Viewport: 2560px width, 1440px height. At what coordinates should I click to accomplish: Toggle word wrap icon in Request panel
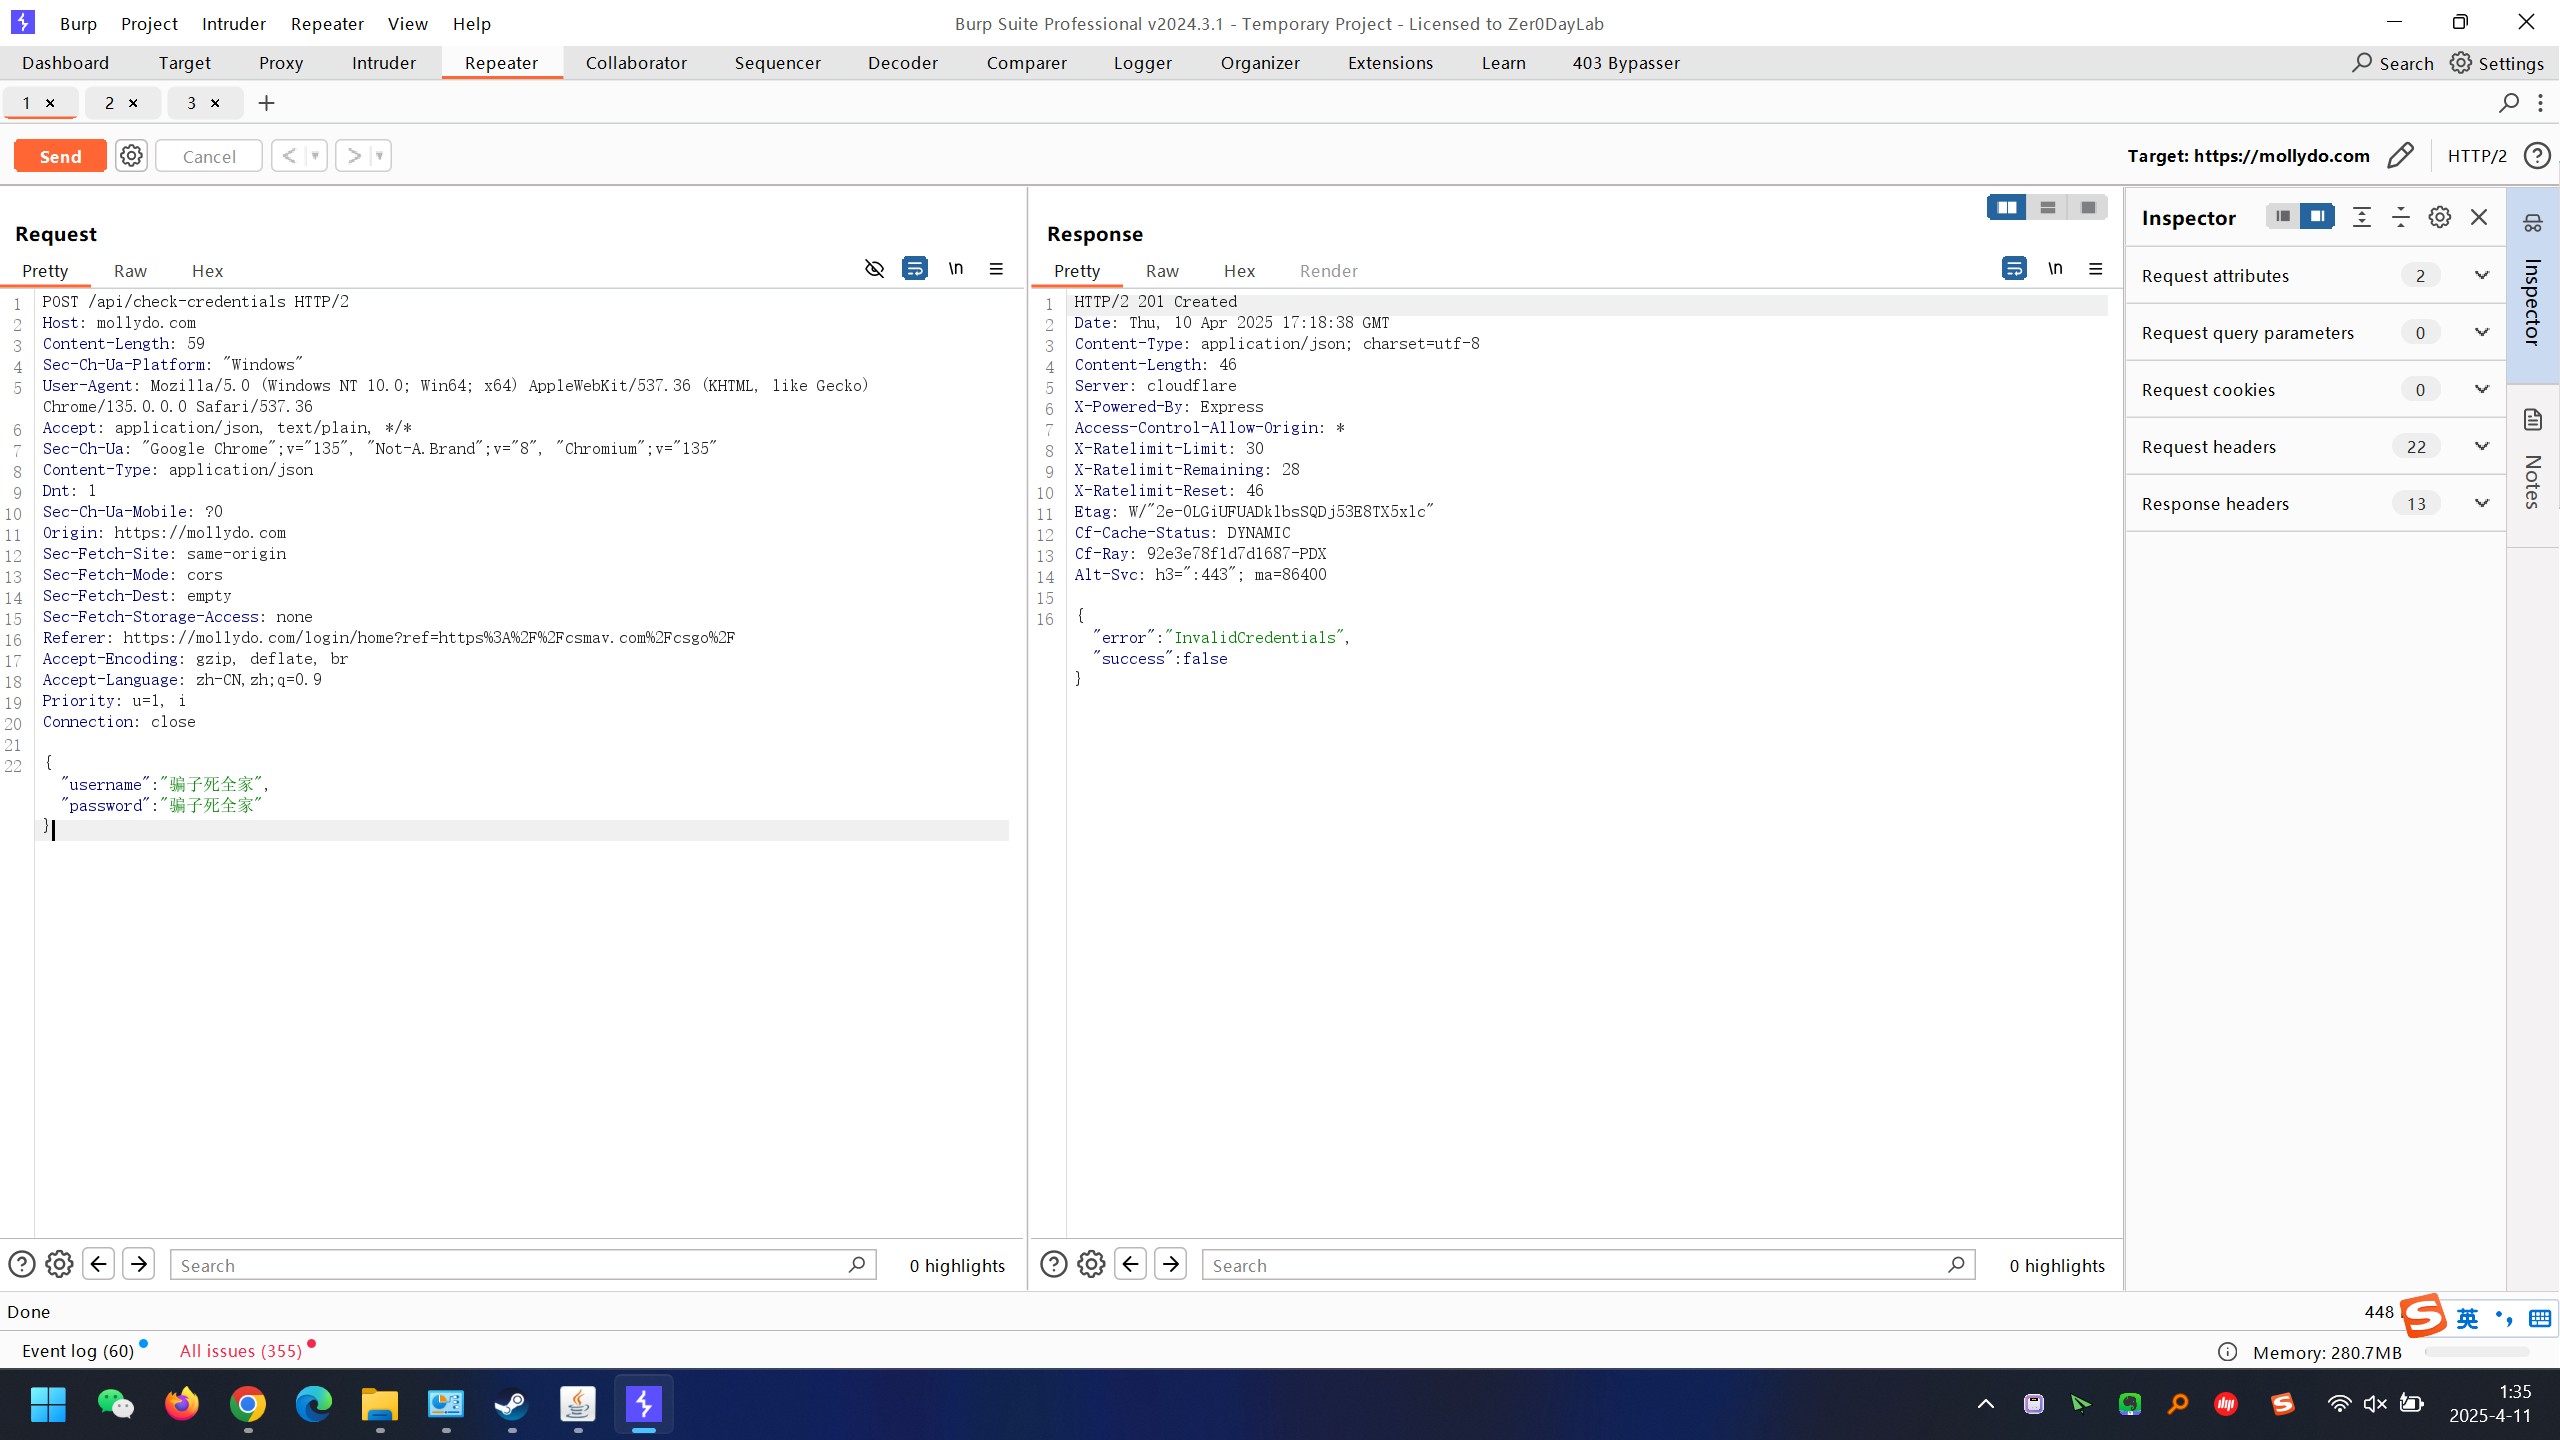[914, 269]
